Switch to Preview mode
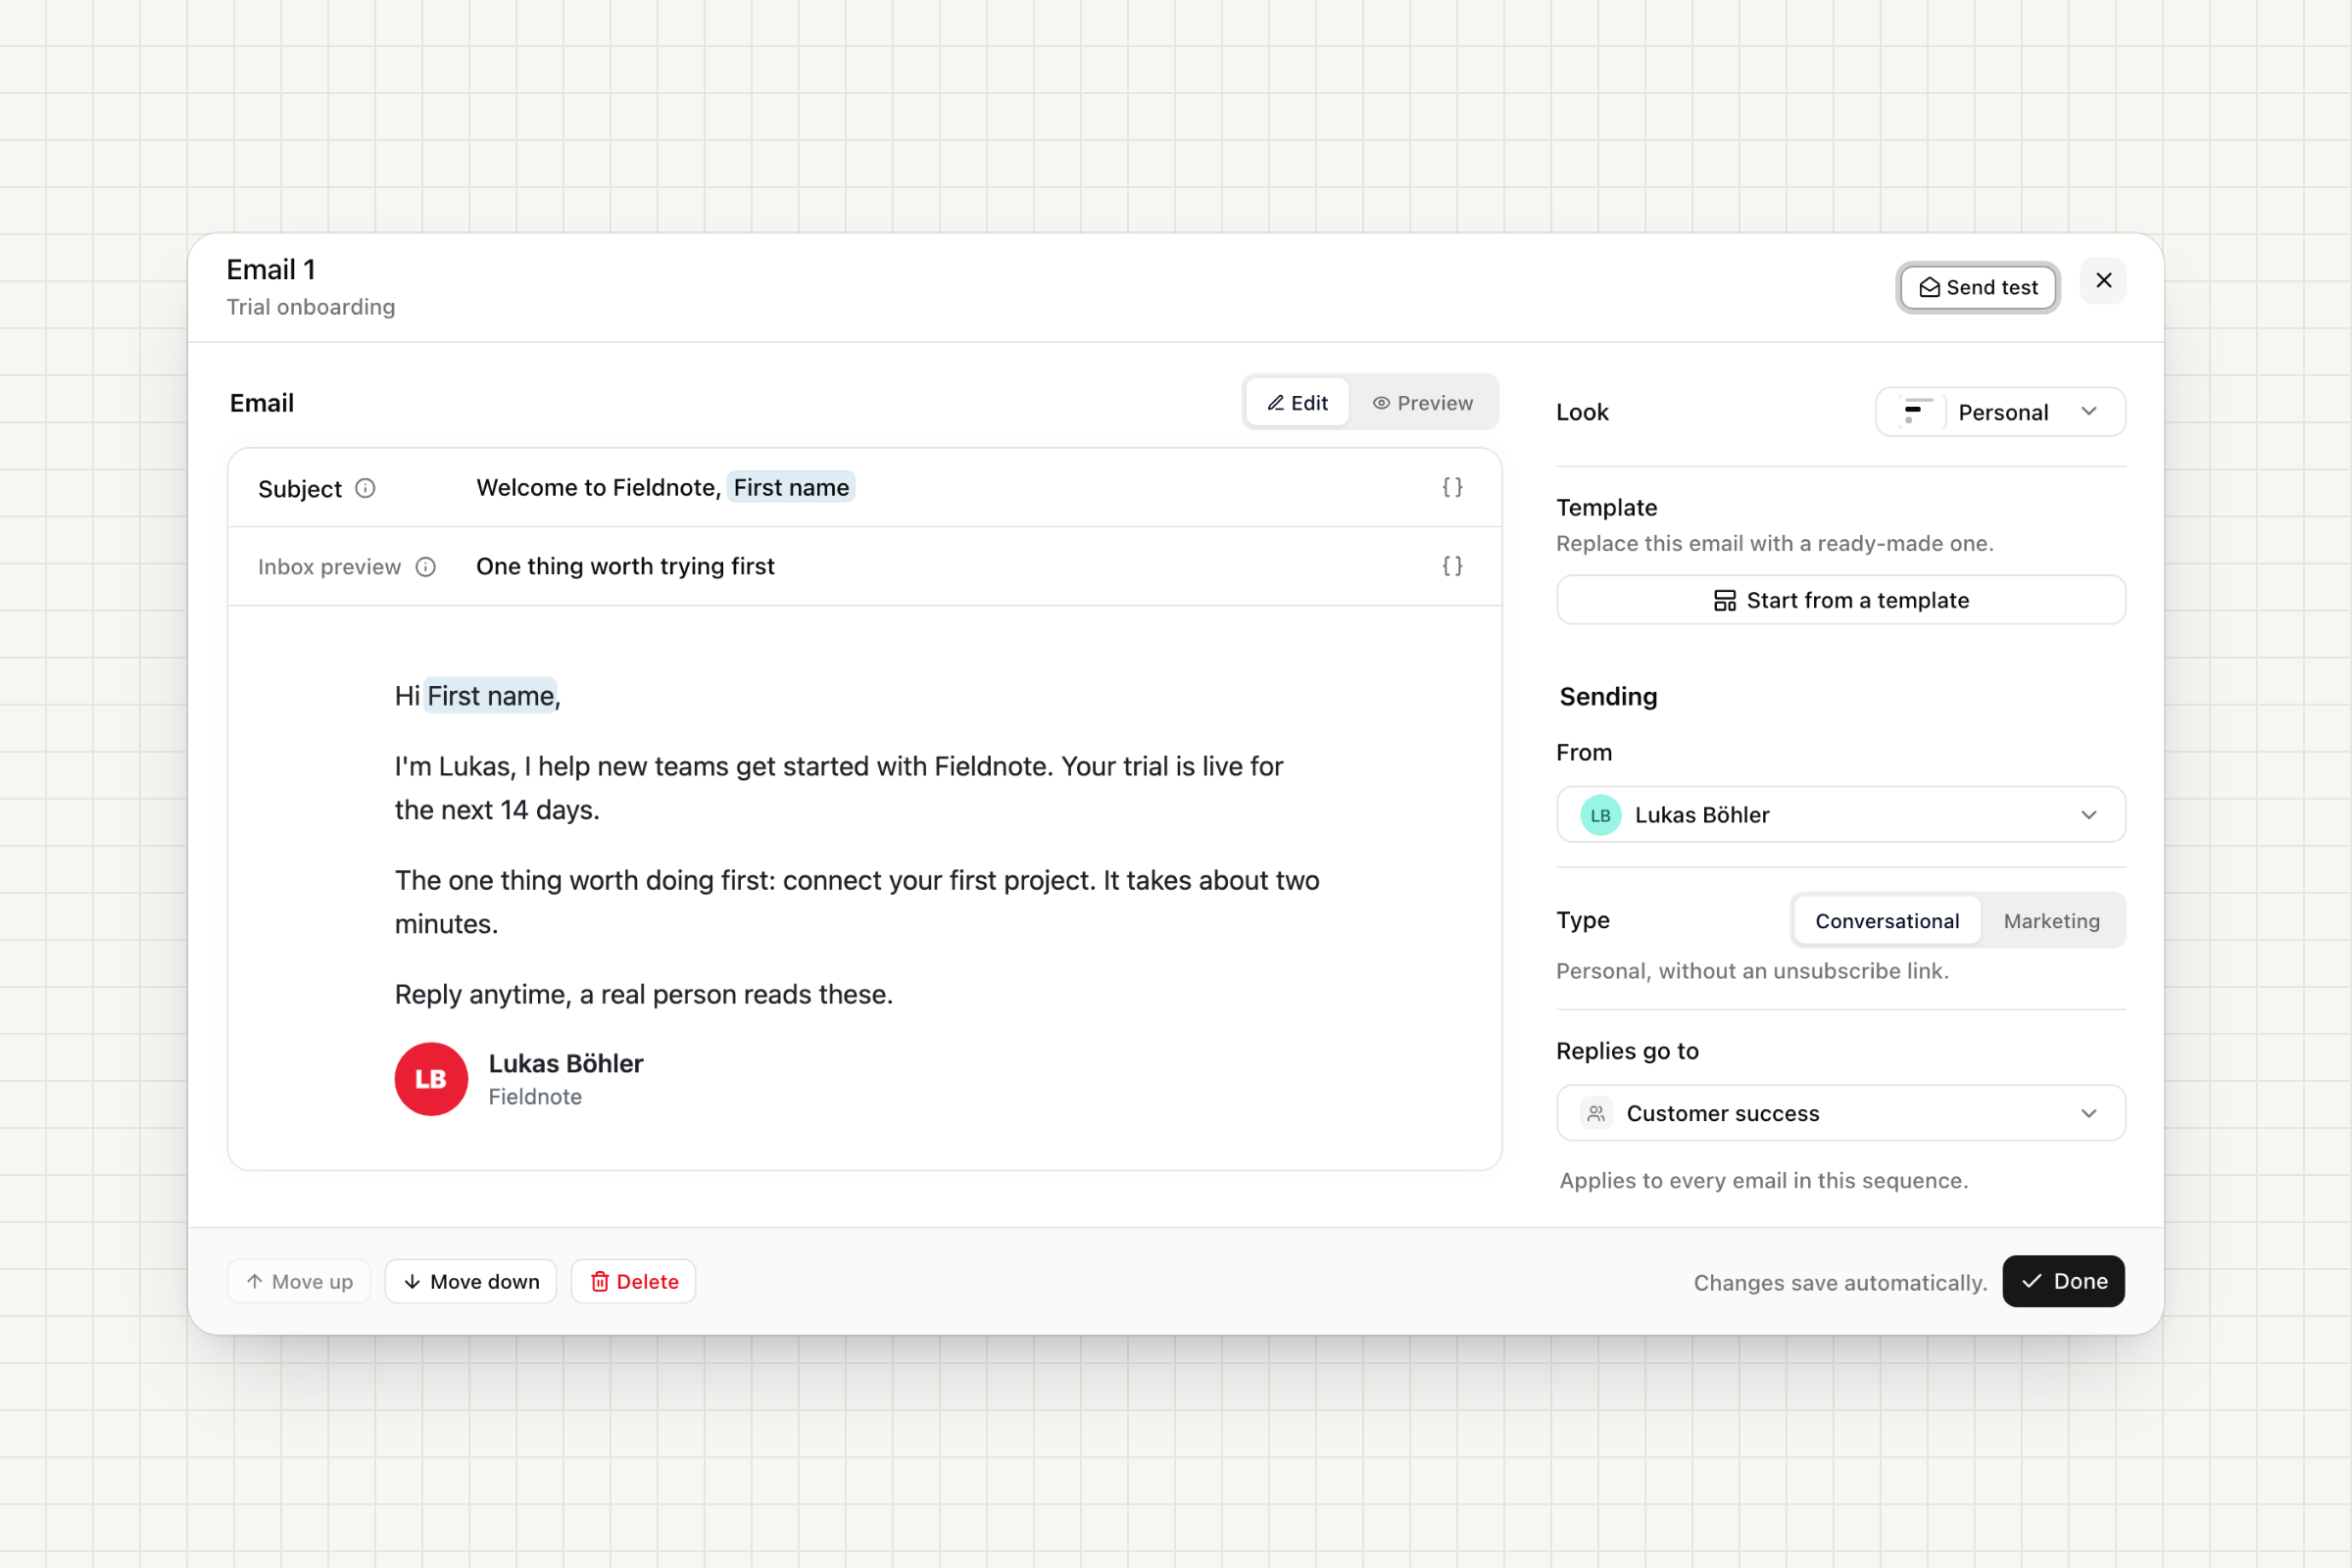The height and width of the screenshot is (1568, 2352). point(1422,403)
